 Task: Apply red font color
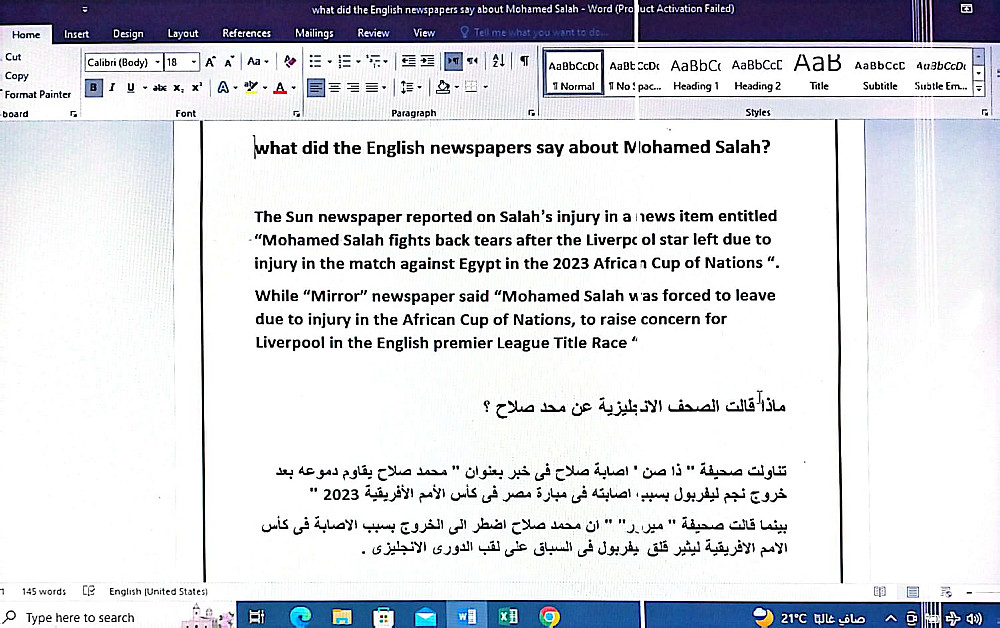coord(280,87)
